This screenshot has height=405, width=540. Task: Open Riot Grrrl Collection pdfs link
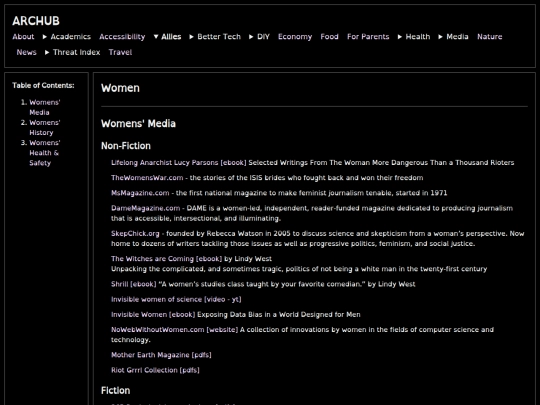coord(155,370)
